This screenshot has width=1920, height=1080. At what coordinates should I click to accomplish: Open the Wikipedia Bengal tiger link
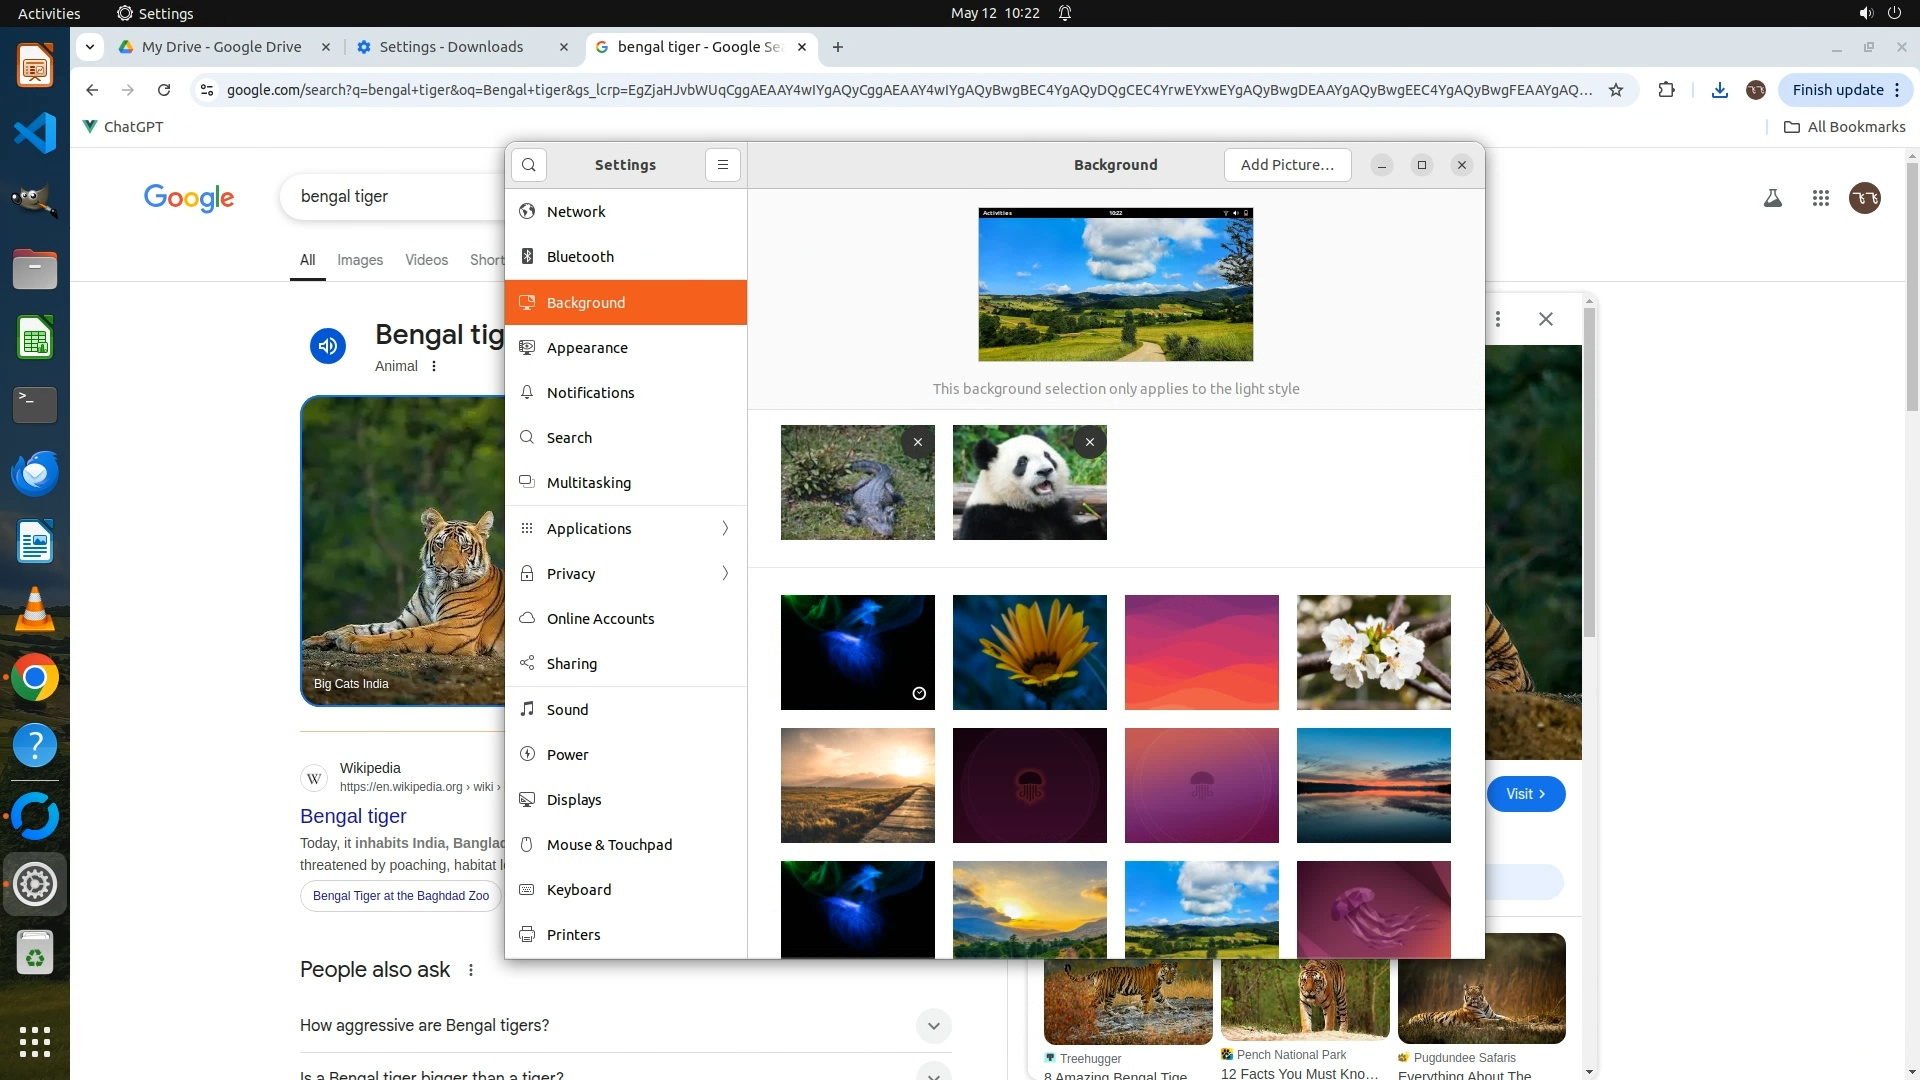coord(353,816)
